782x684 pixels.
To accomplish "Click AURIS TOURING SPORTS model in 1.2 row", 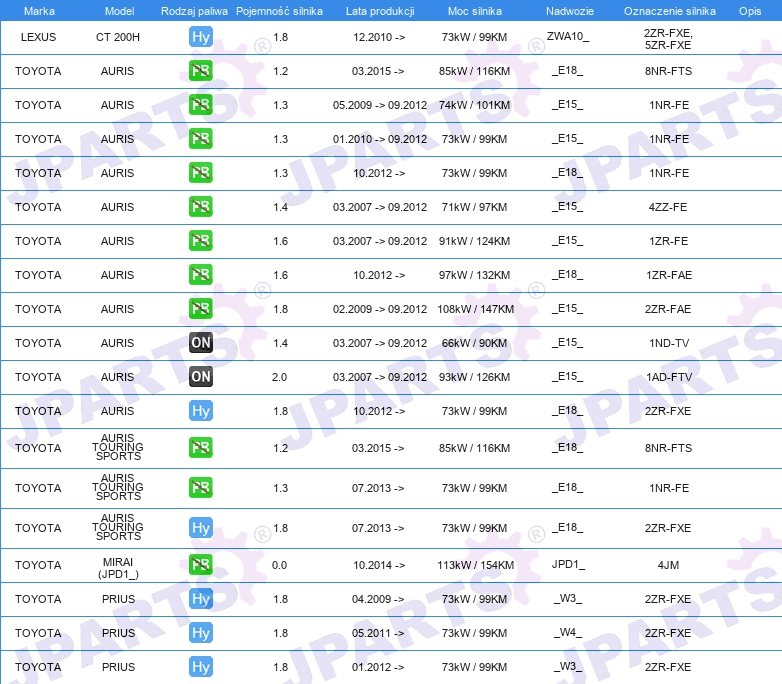I will pos(118,447).
